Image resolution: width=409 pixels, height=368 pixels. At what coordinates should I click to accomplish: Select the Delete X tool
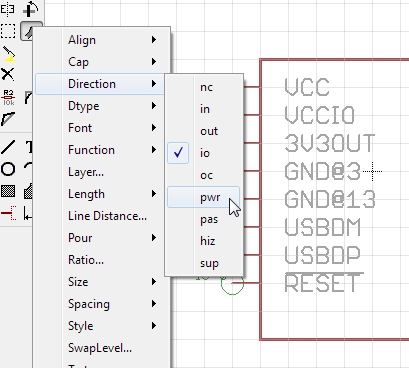click(x=8, y=74)
